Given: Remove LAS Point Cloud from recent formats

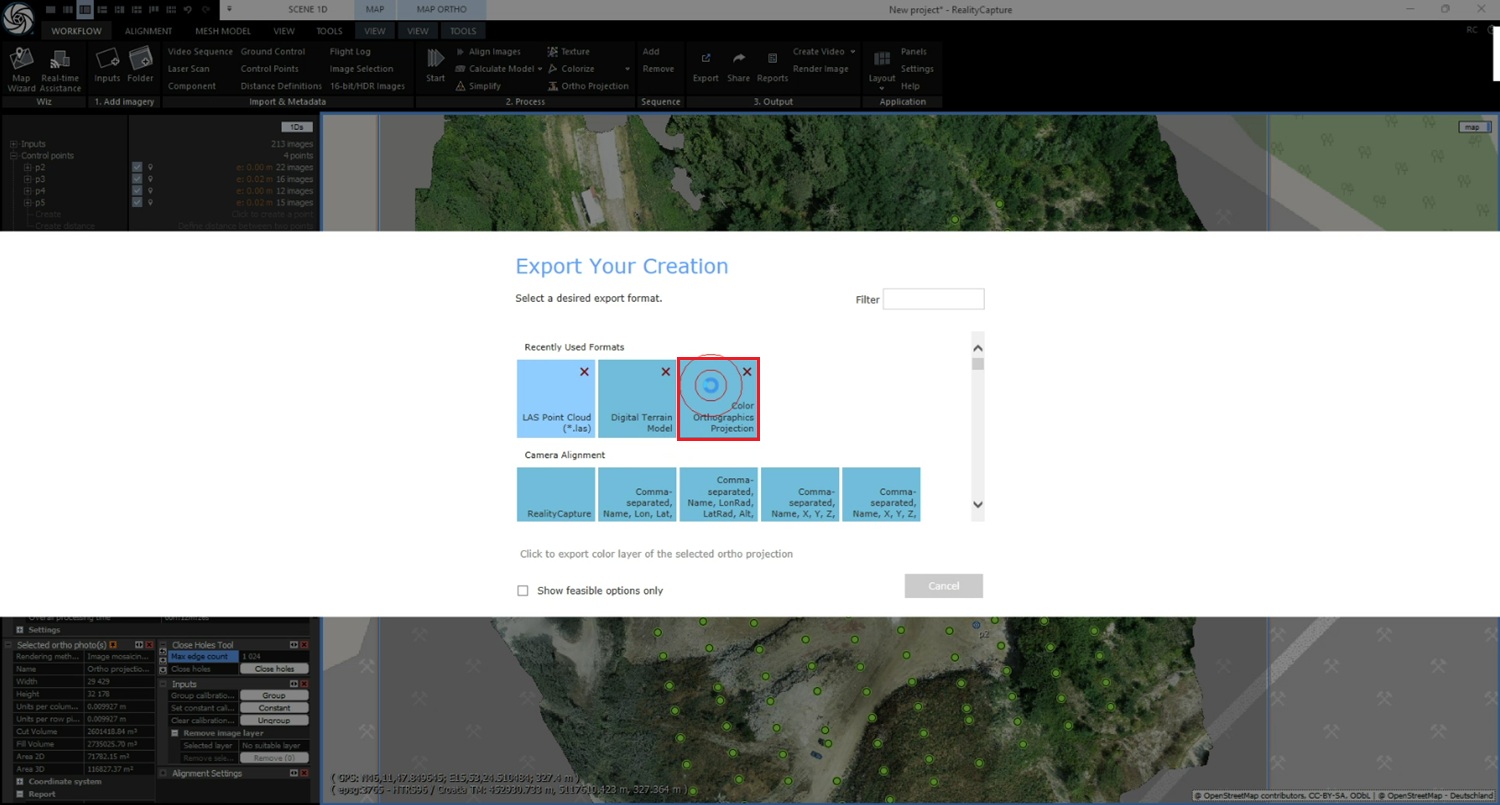Looking at the screenshot, I should pyautogui.click(x=584, y=372).
